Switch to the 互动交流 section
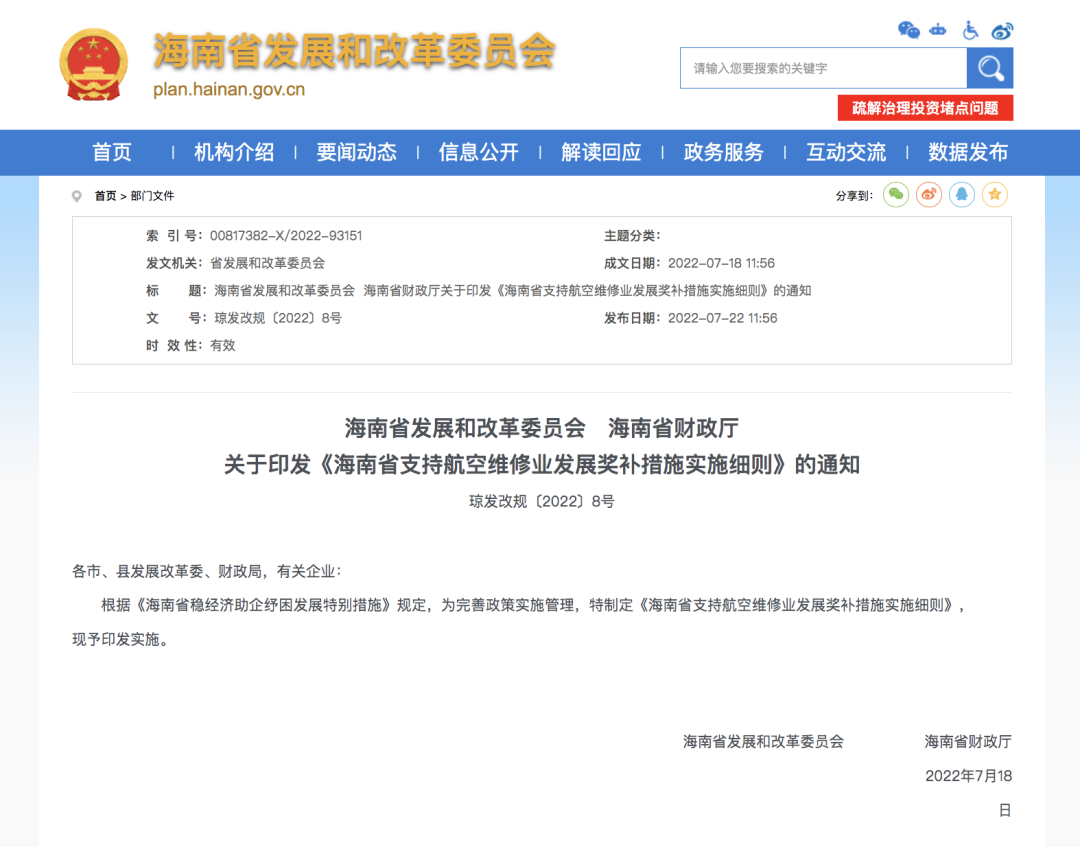 845,152
